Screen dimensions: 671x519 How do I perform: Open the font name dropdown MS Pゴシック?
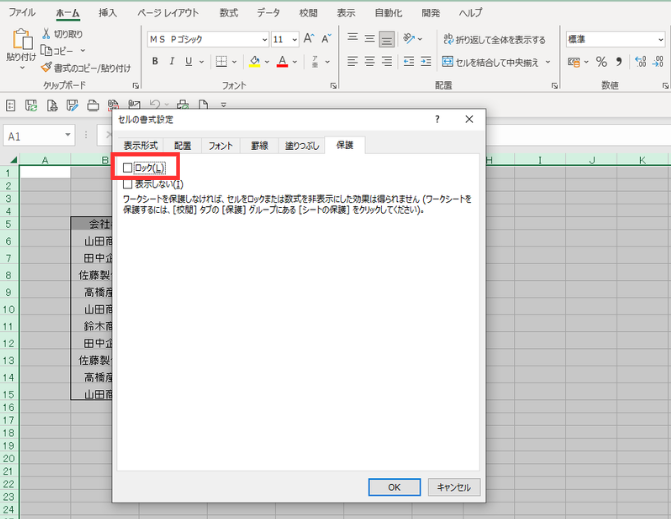point(264,40)
